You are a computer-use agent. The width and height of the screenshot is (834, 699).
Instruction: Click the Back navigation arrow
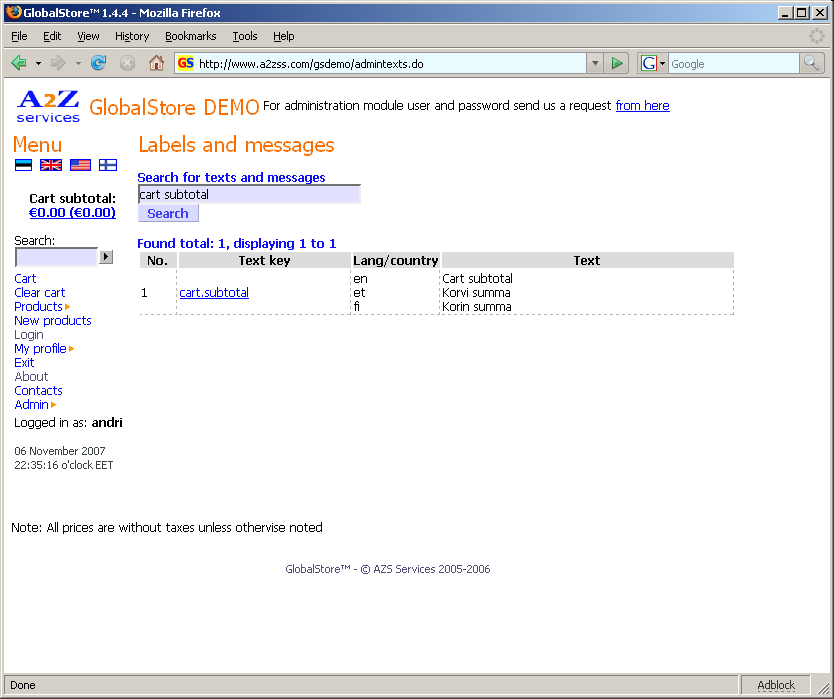19,63
